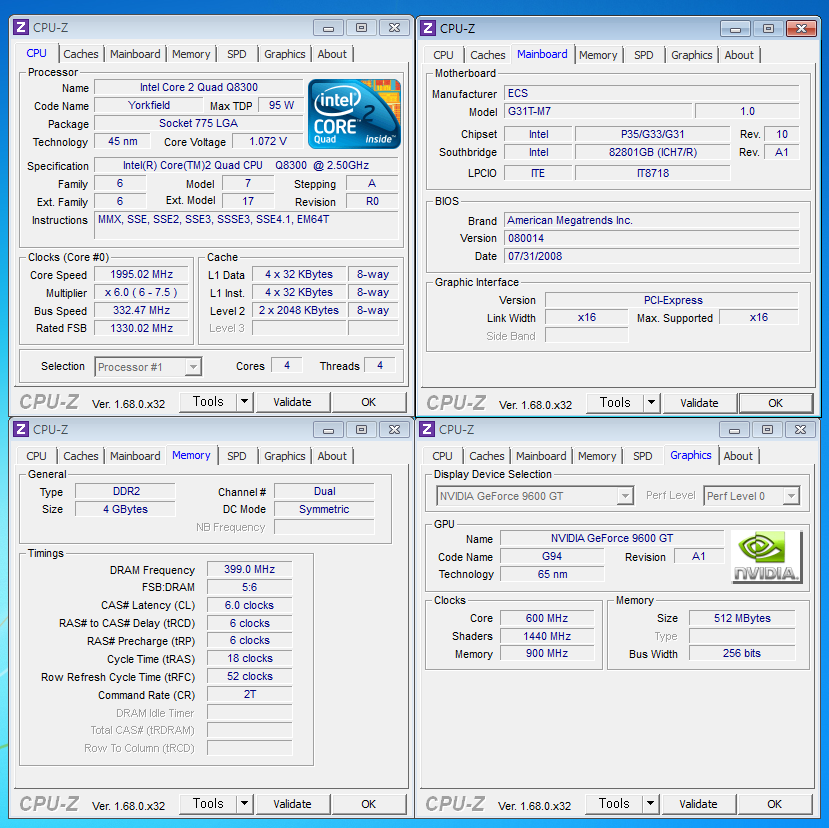This screenshot has width=829, height=828.
Task: Click Validate in the Mainboard window
Action: (699, 403)
